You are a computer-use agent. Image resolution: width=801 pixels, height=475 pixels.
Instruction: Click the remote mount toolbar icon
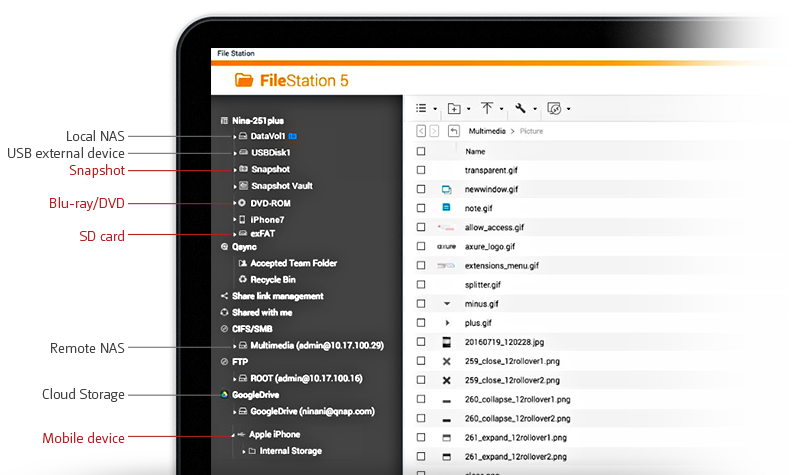coord(554,108)
